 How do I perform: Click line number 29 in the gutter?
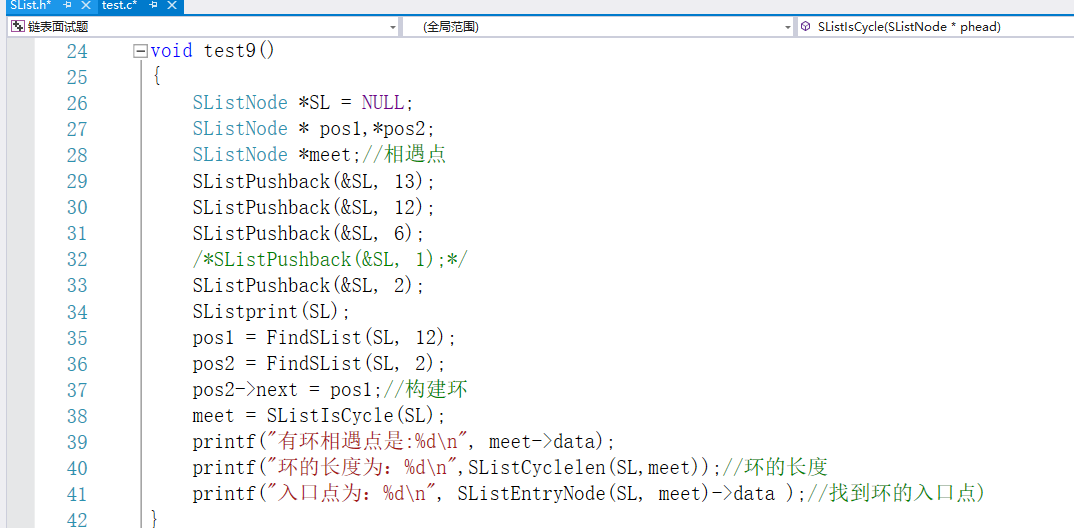click(x=77, y=181)
